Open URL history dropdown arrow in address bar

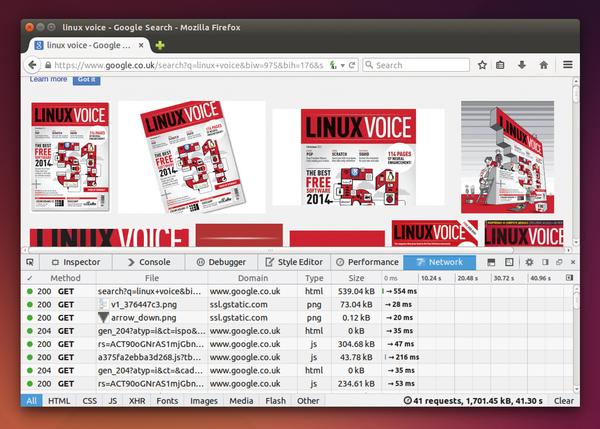tap(343, 65)
